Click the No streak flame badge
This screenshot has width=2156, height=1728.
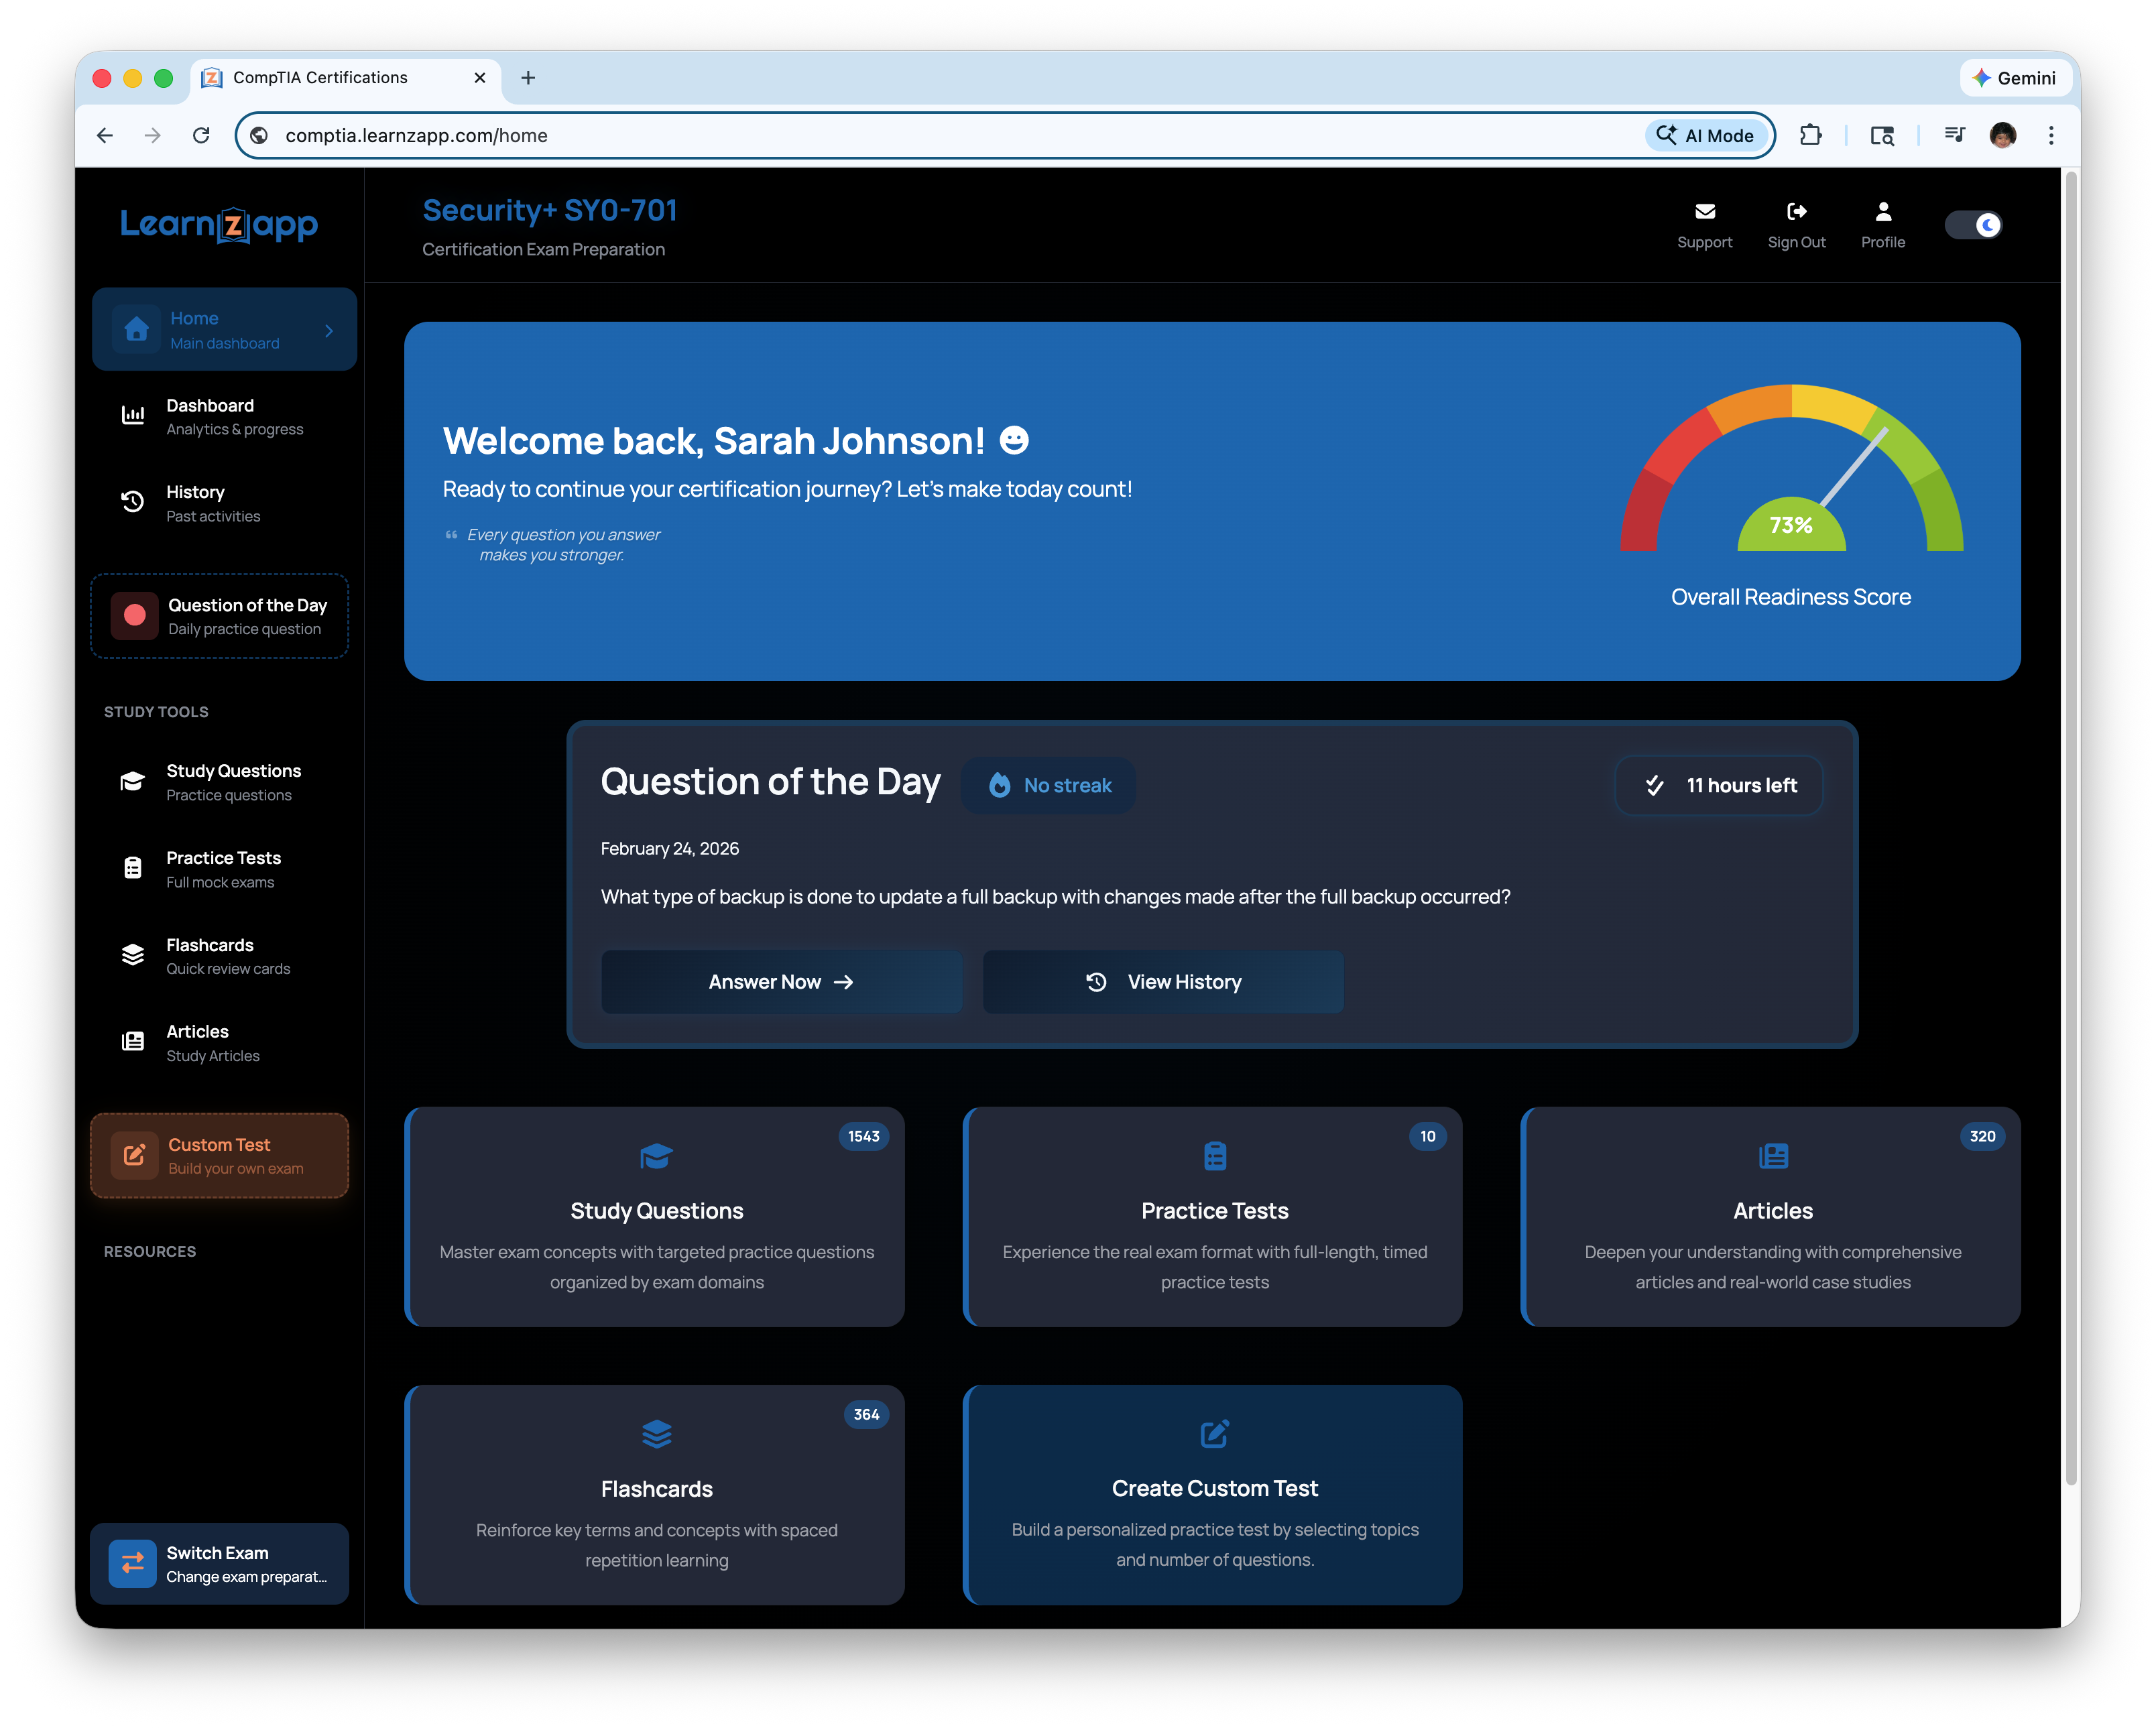click(x=1048, y=785)
